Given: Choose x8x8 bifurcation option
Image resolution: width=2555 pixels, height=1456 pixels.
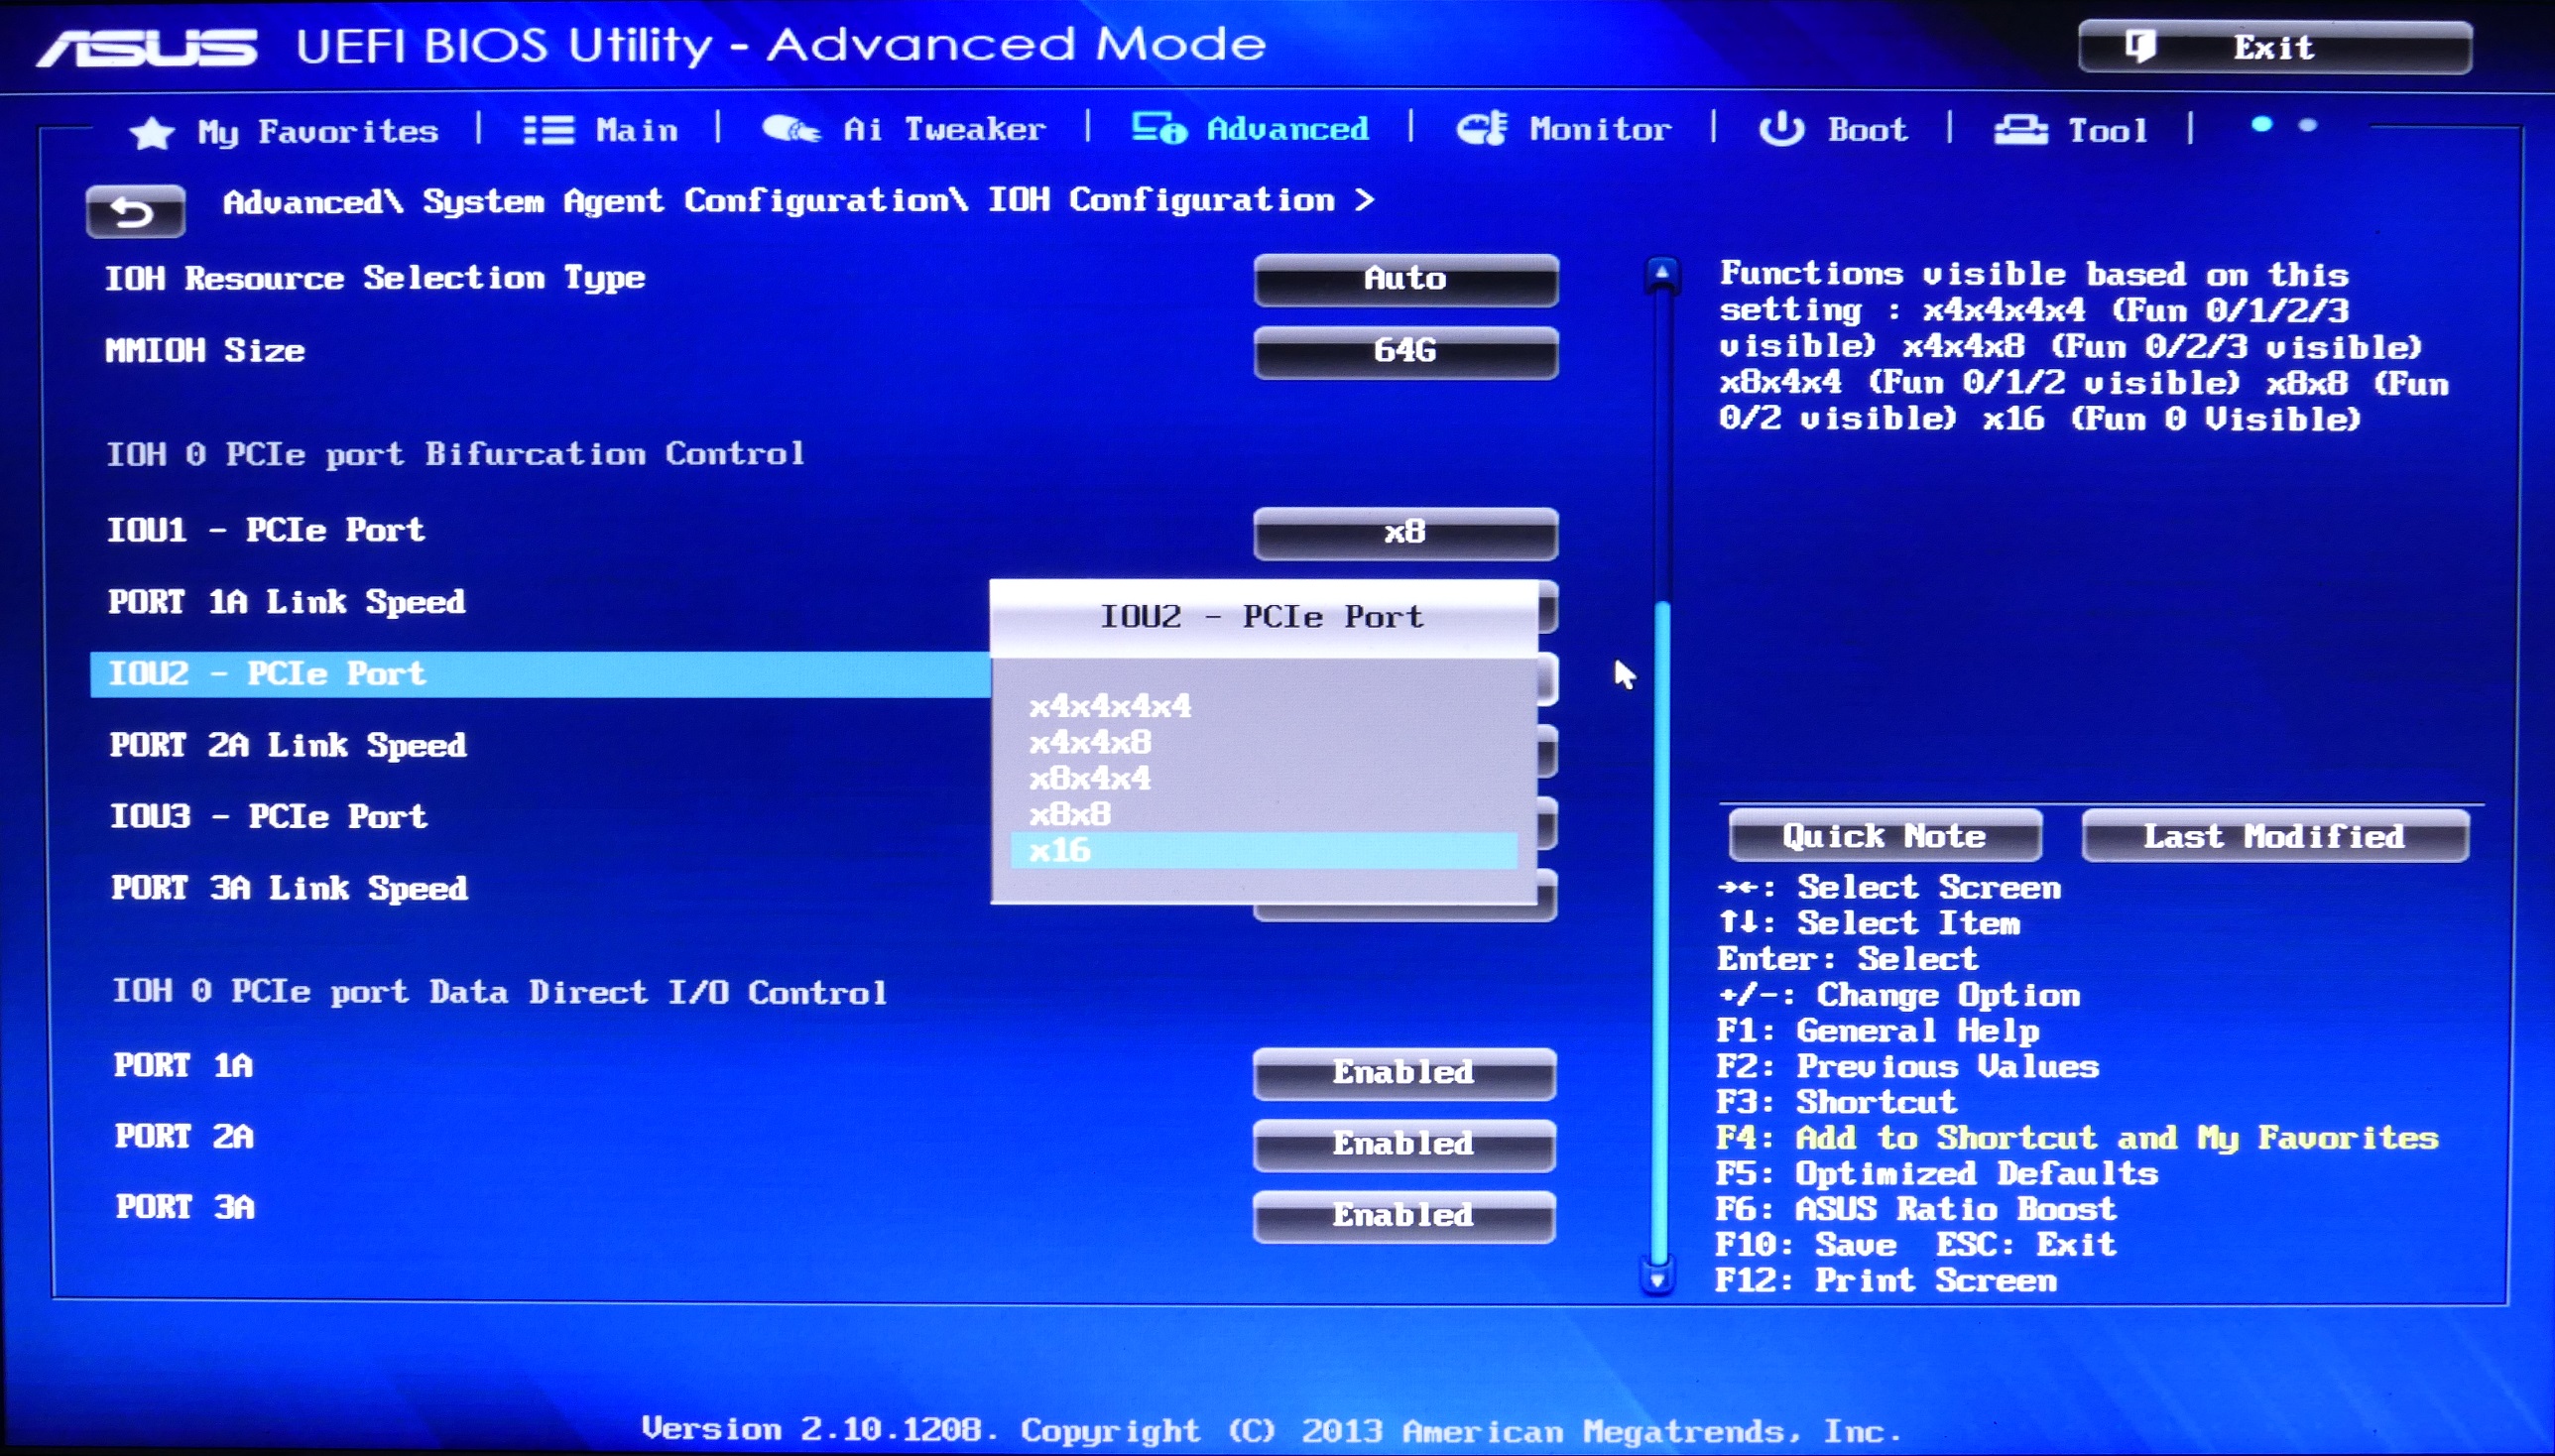Looking at the screenshot, I should pyautogui.click(x=1264, y=814).
